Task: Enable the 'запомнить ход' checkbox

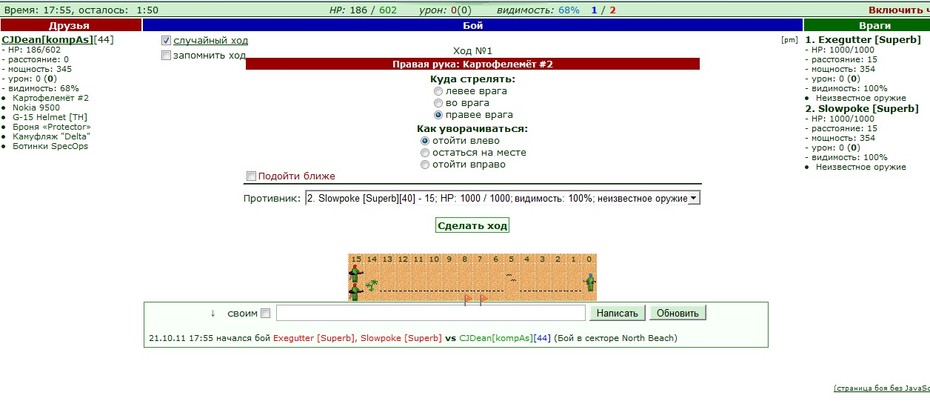Action: (166, 55)
